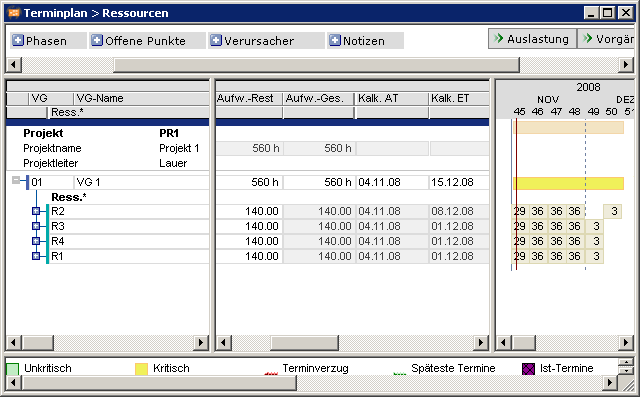Click calendar week 45 in Gantt header

519,112
